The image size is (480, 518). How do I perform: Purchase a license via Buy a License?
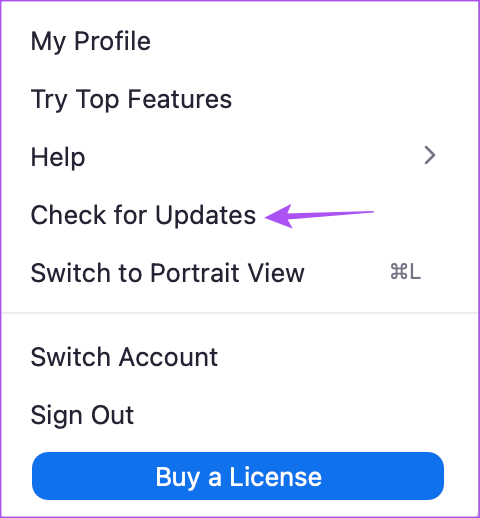coord(238,476)
